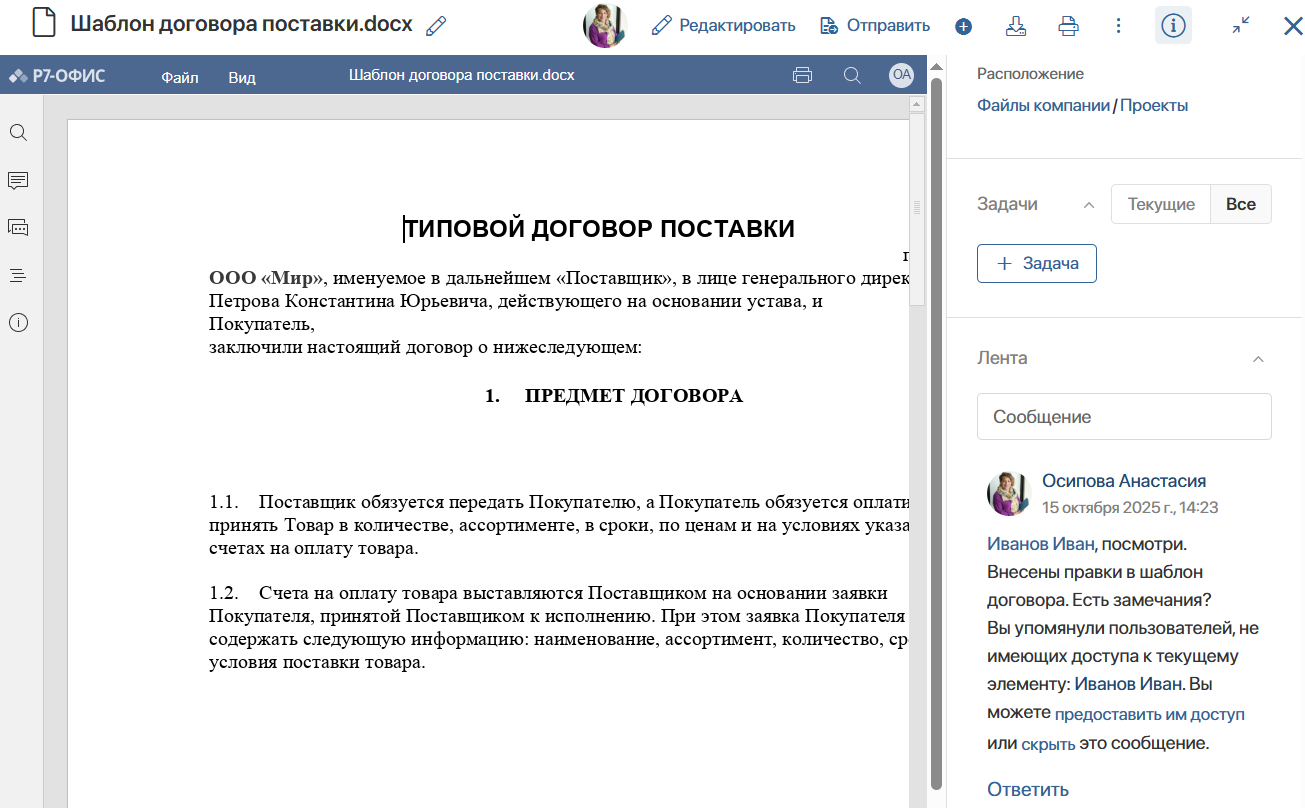This screenshot has width=1305, height=808.
Task: Open the comments panel in the left sidebar
Action: click(18, 181)
